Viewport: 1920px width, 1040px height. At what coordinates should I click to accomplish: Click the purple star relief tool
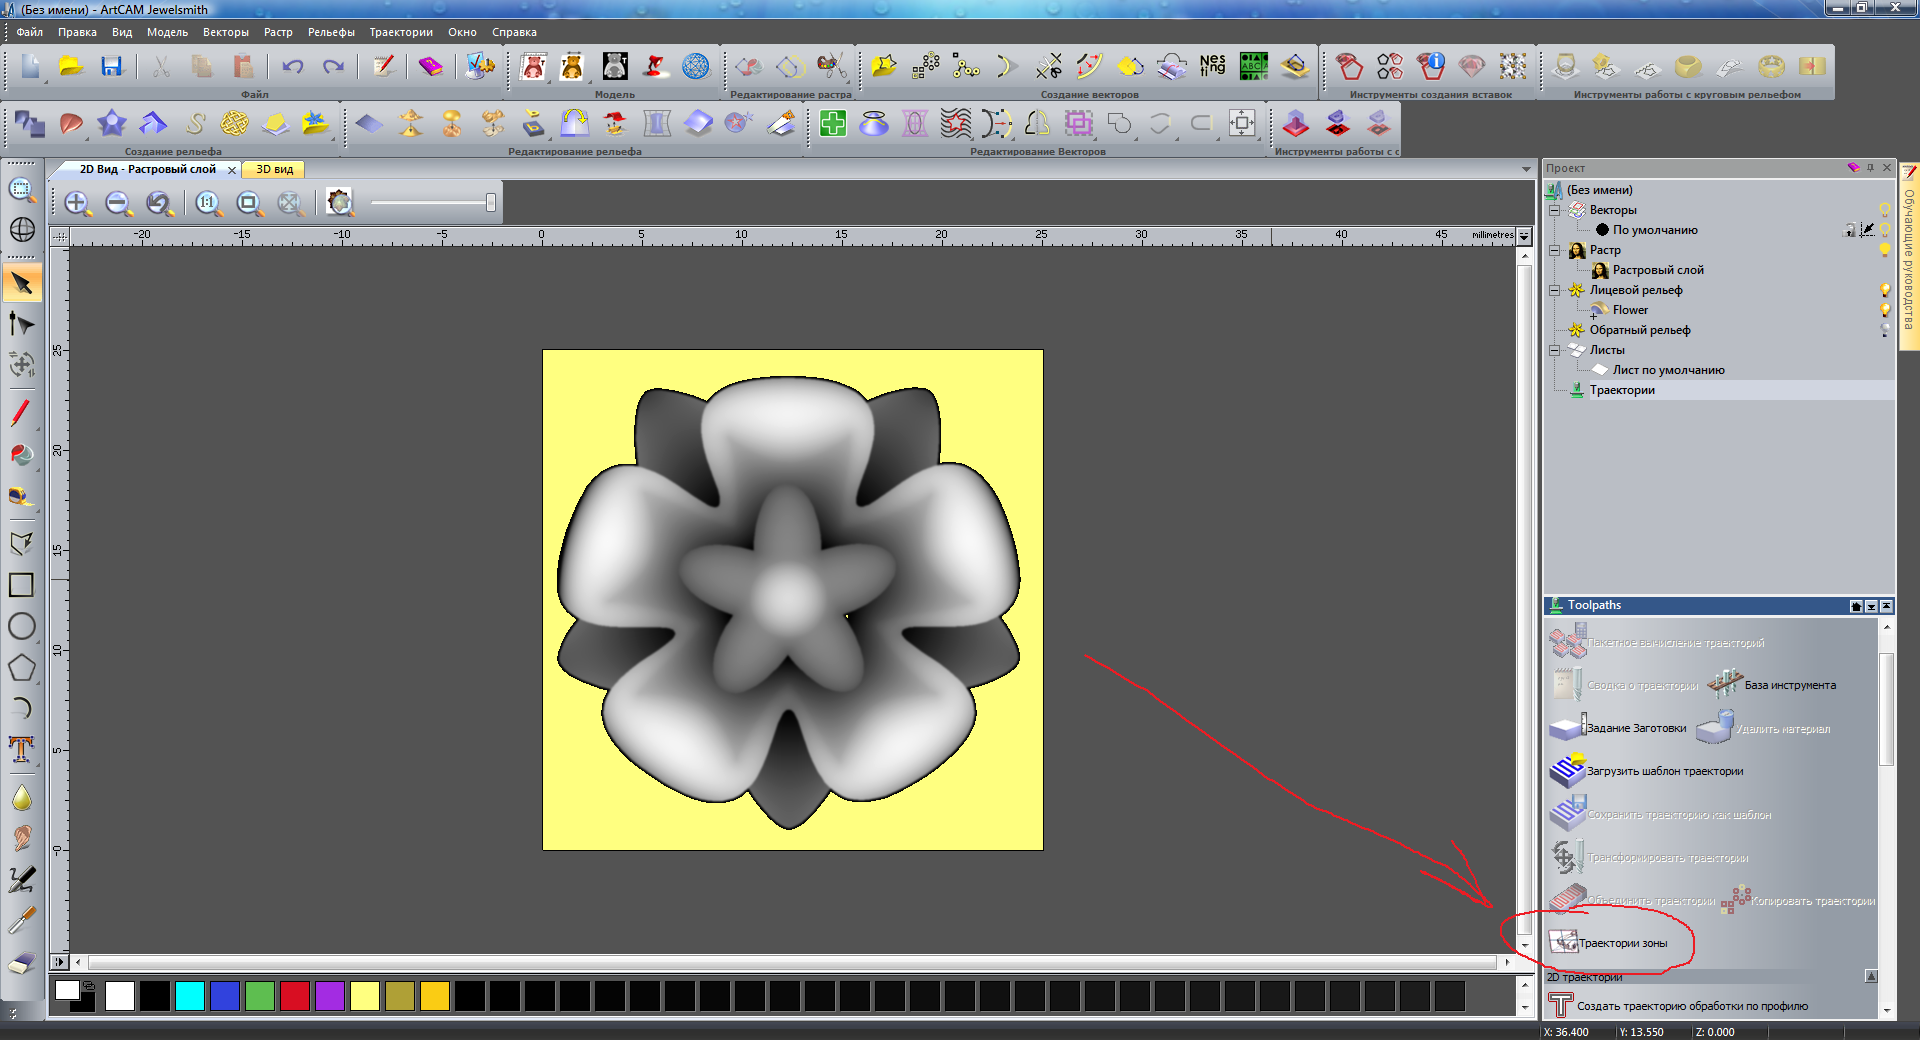click(112, 123)
